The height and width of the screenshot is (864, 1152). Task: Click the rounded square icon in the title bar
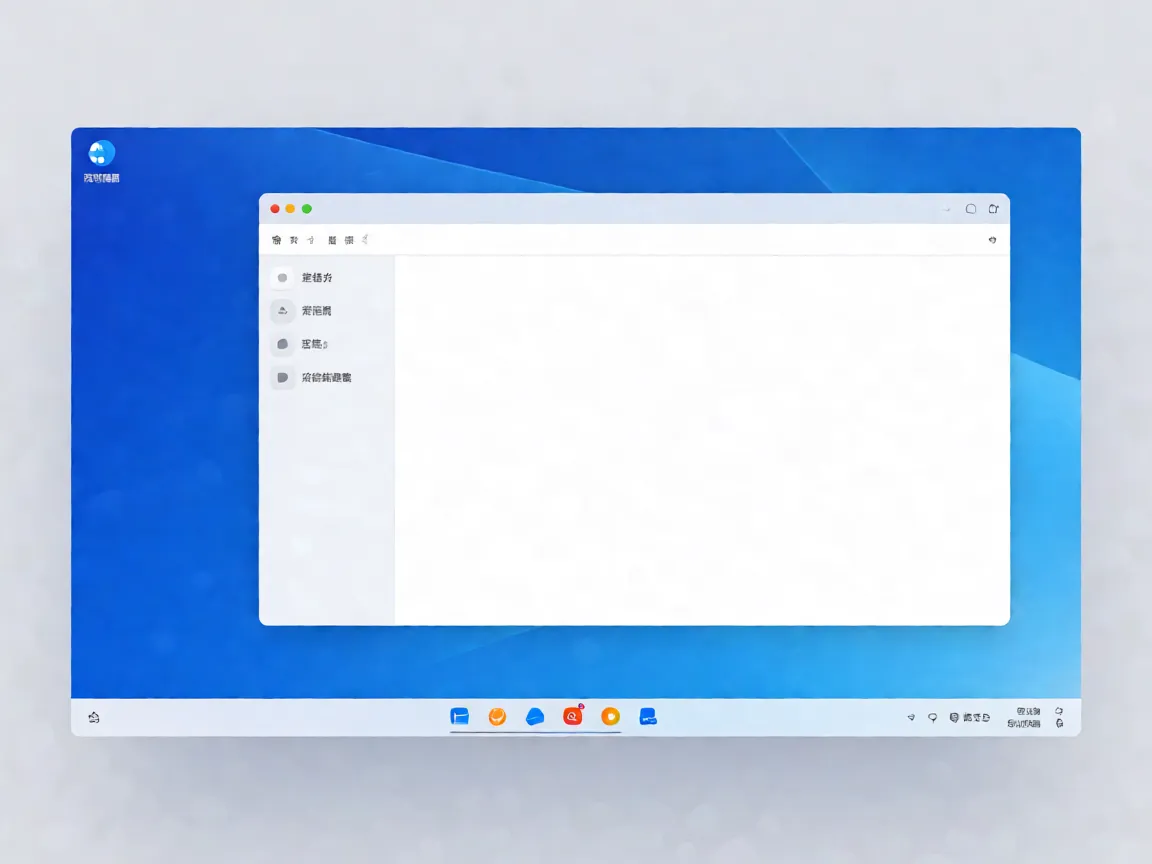pos(971,209)
